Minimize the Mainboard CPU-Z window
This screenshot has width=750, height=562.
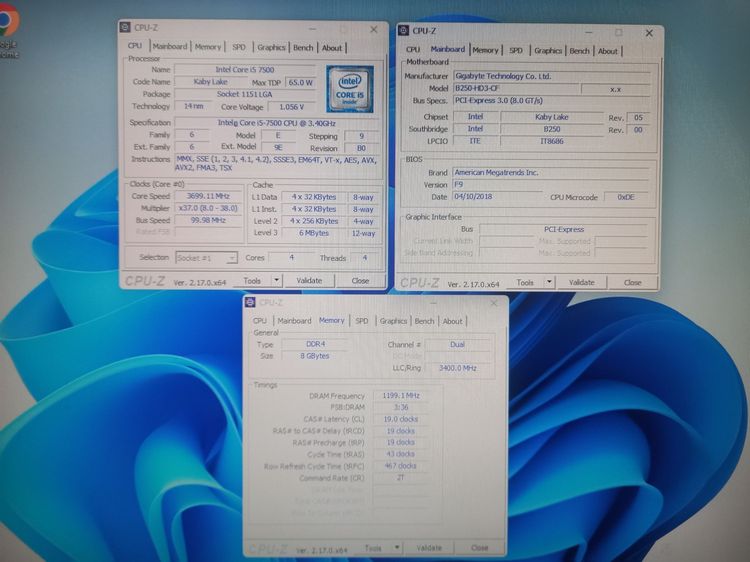coord(589,33)
